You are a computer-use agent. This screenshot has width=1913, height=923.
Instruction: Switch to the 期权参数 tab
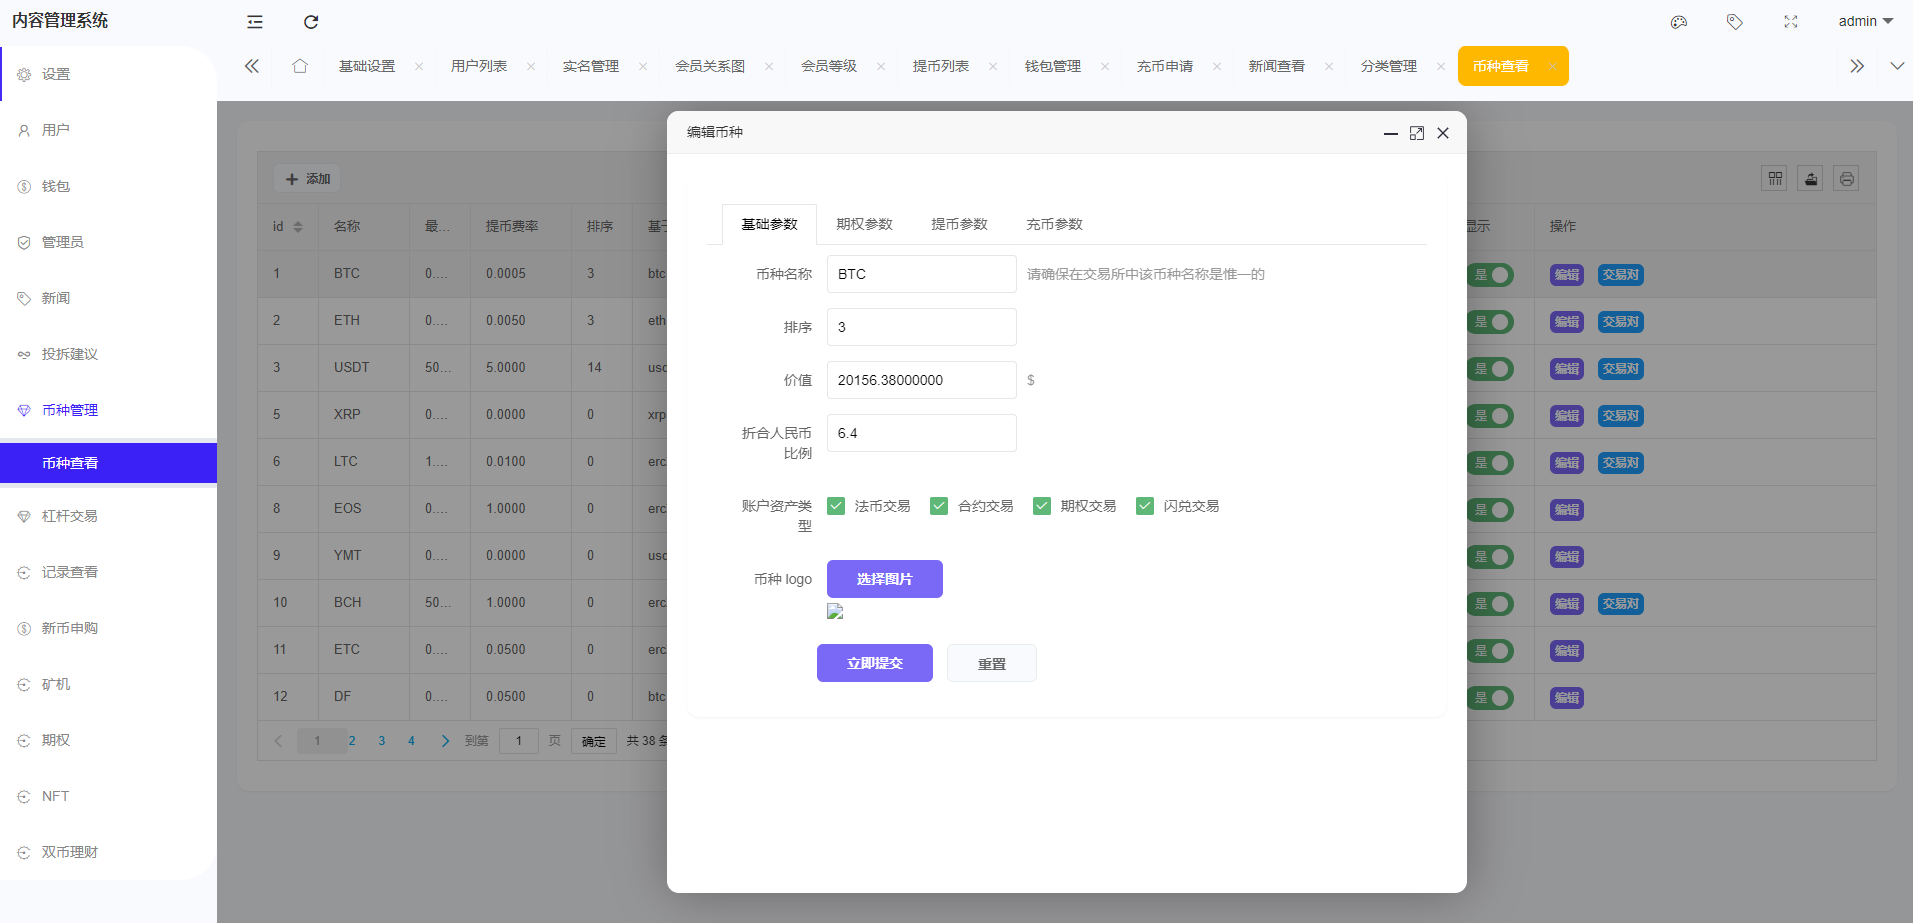[864, 224]
